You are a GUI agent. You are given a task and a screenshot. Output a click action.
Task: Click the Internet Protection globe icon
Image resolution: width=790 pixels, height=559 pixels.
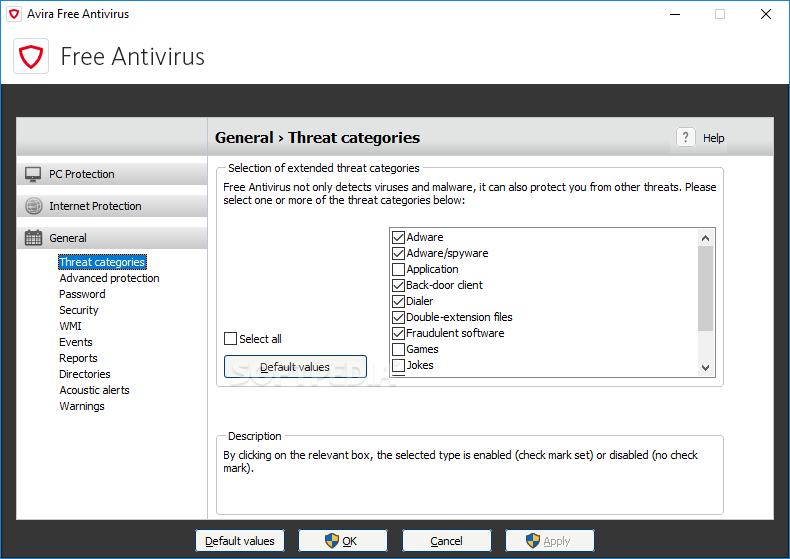tap(33, 206)
